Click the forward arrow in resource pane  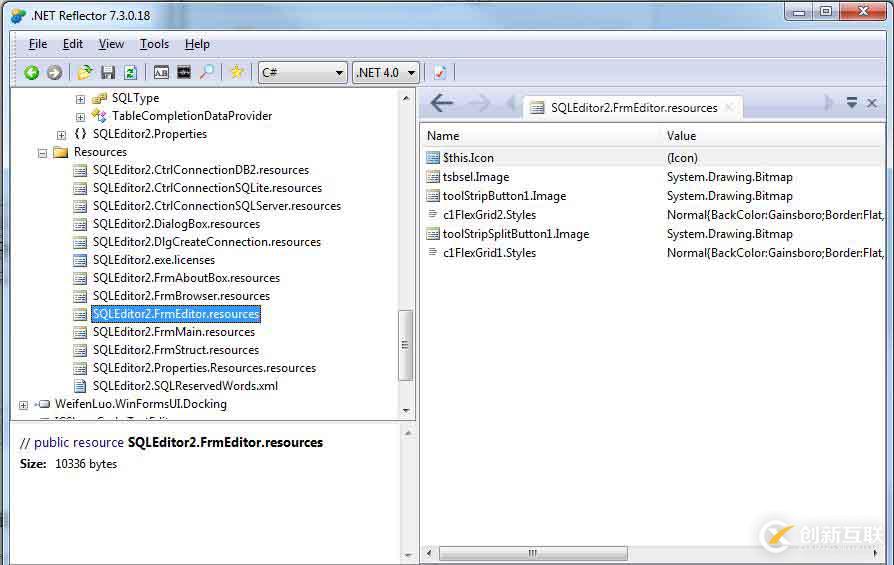tap(479, 103)
